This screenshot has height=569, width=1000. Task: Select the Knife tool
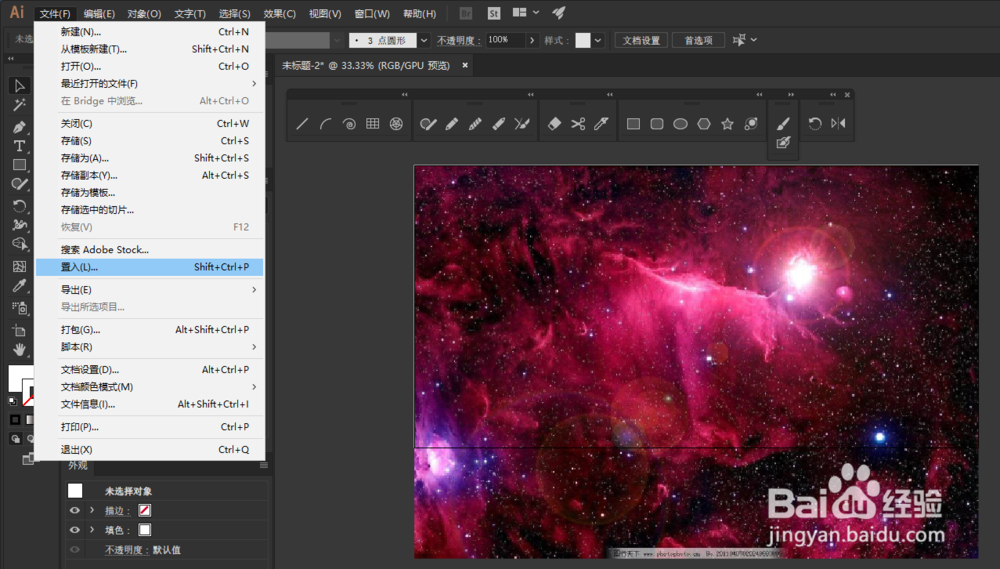click(x=601, y=124)
